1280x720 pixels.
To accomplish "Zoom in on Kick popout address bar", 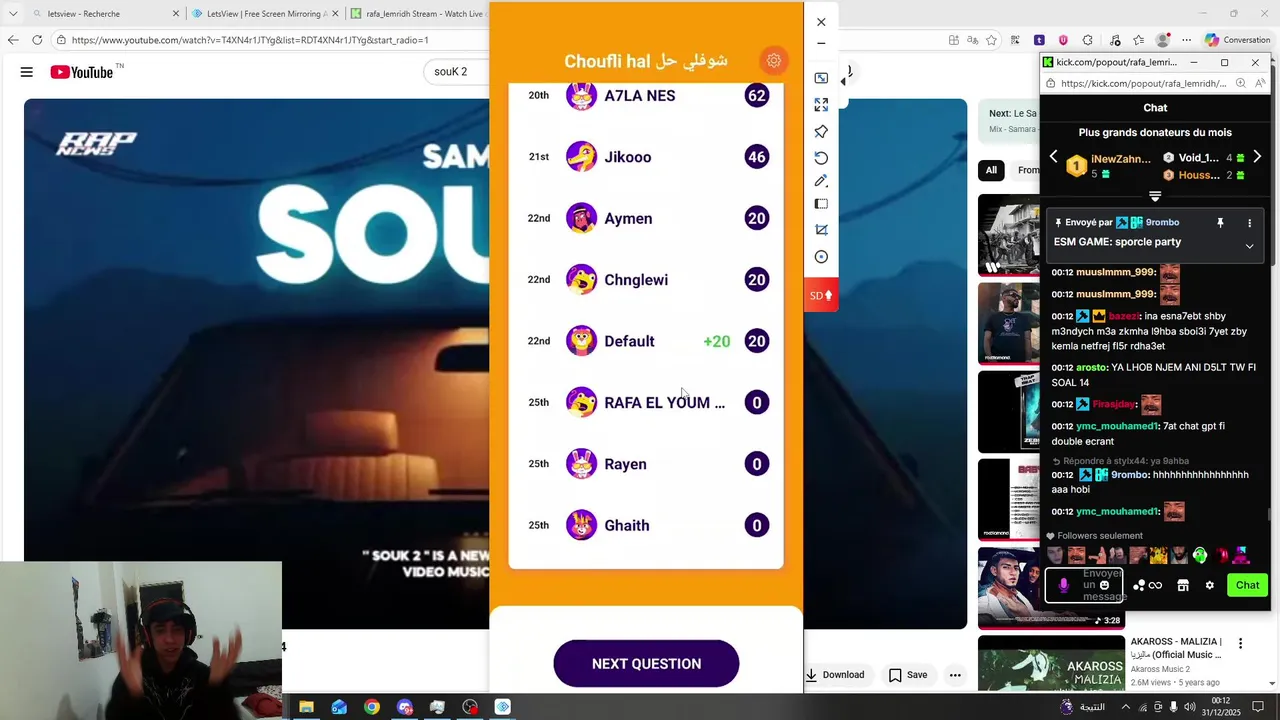I will pyautogui.click(x=1241, y=84).
